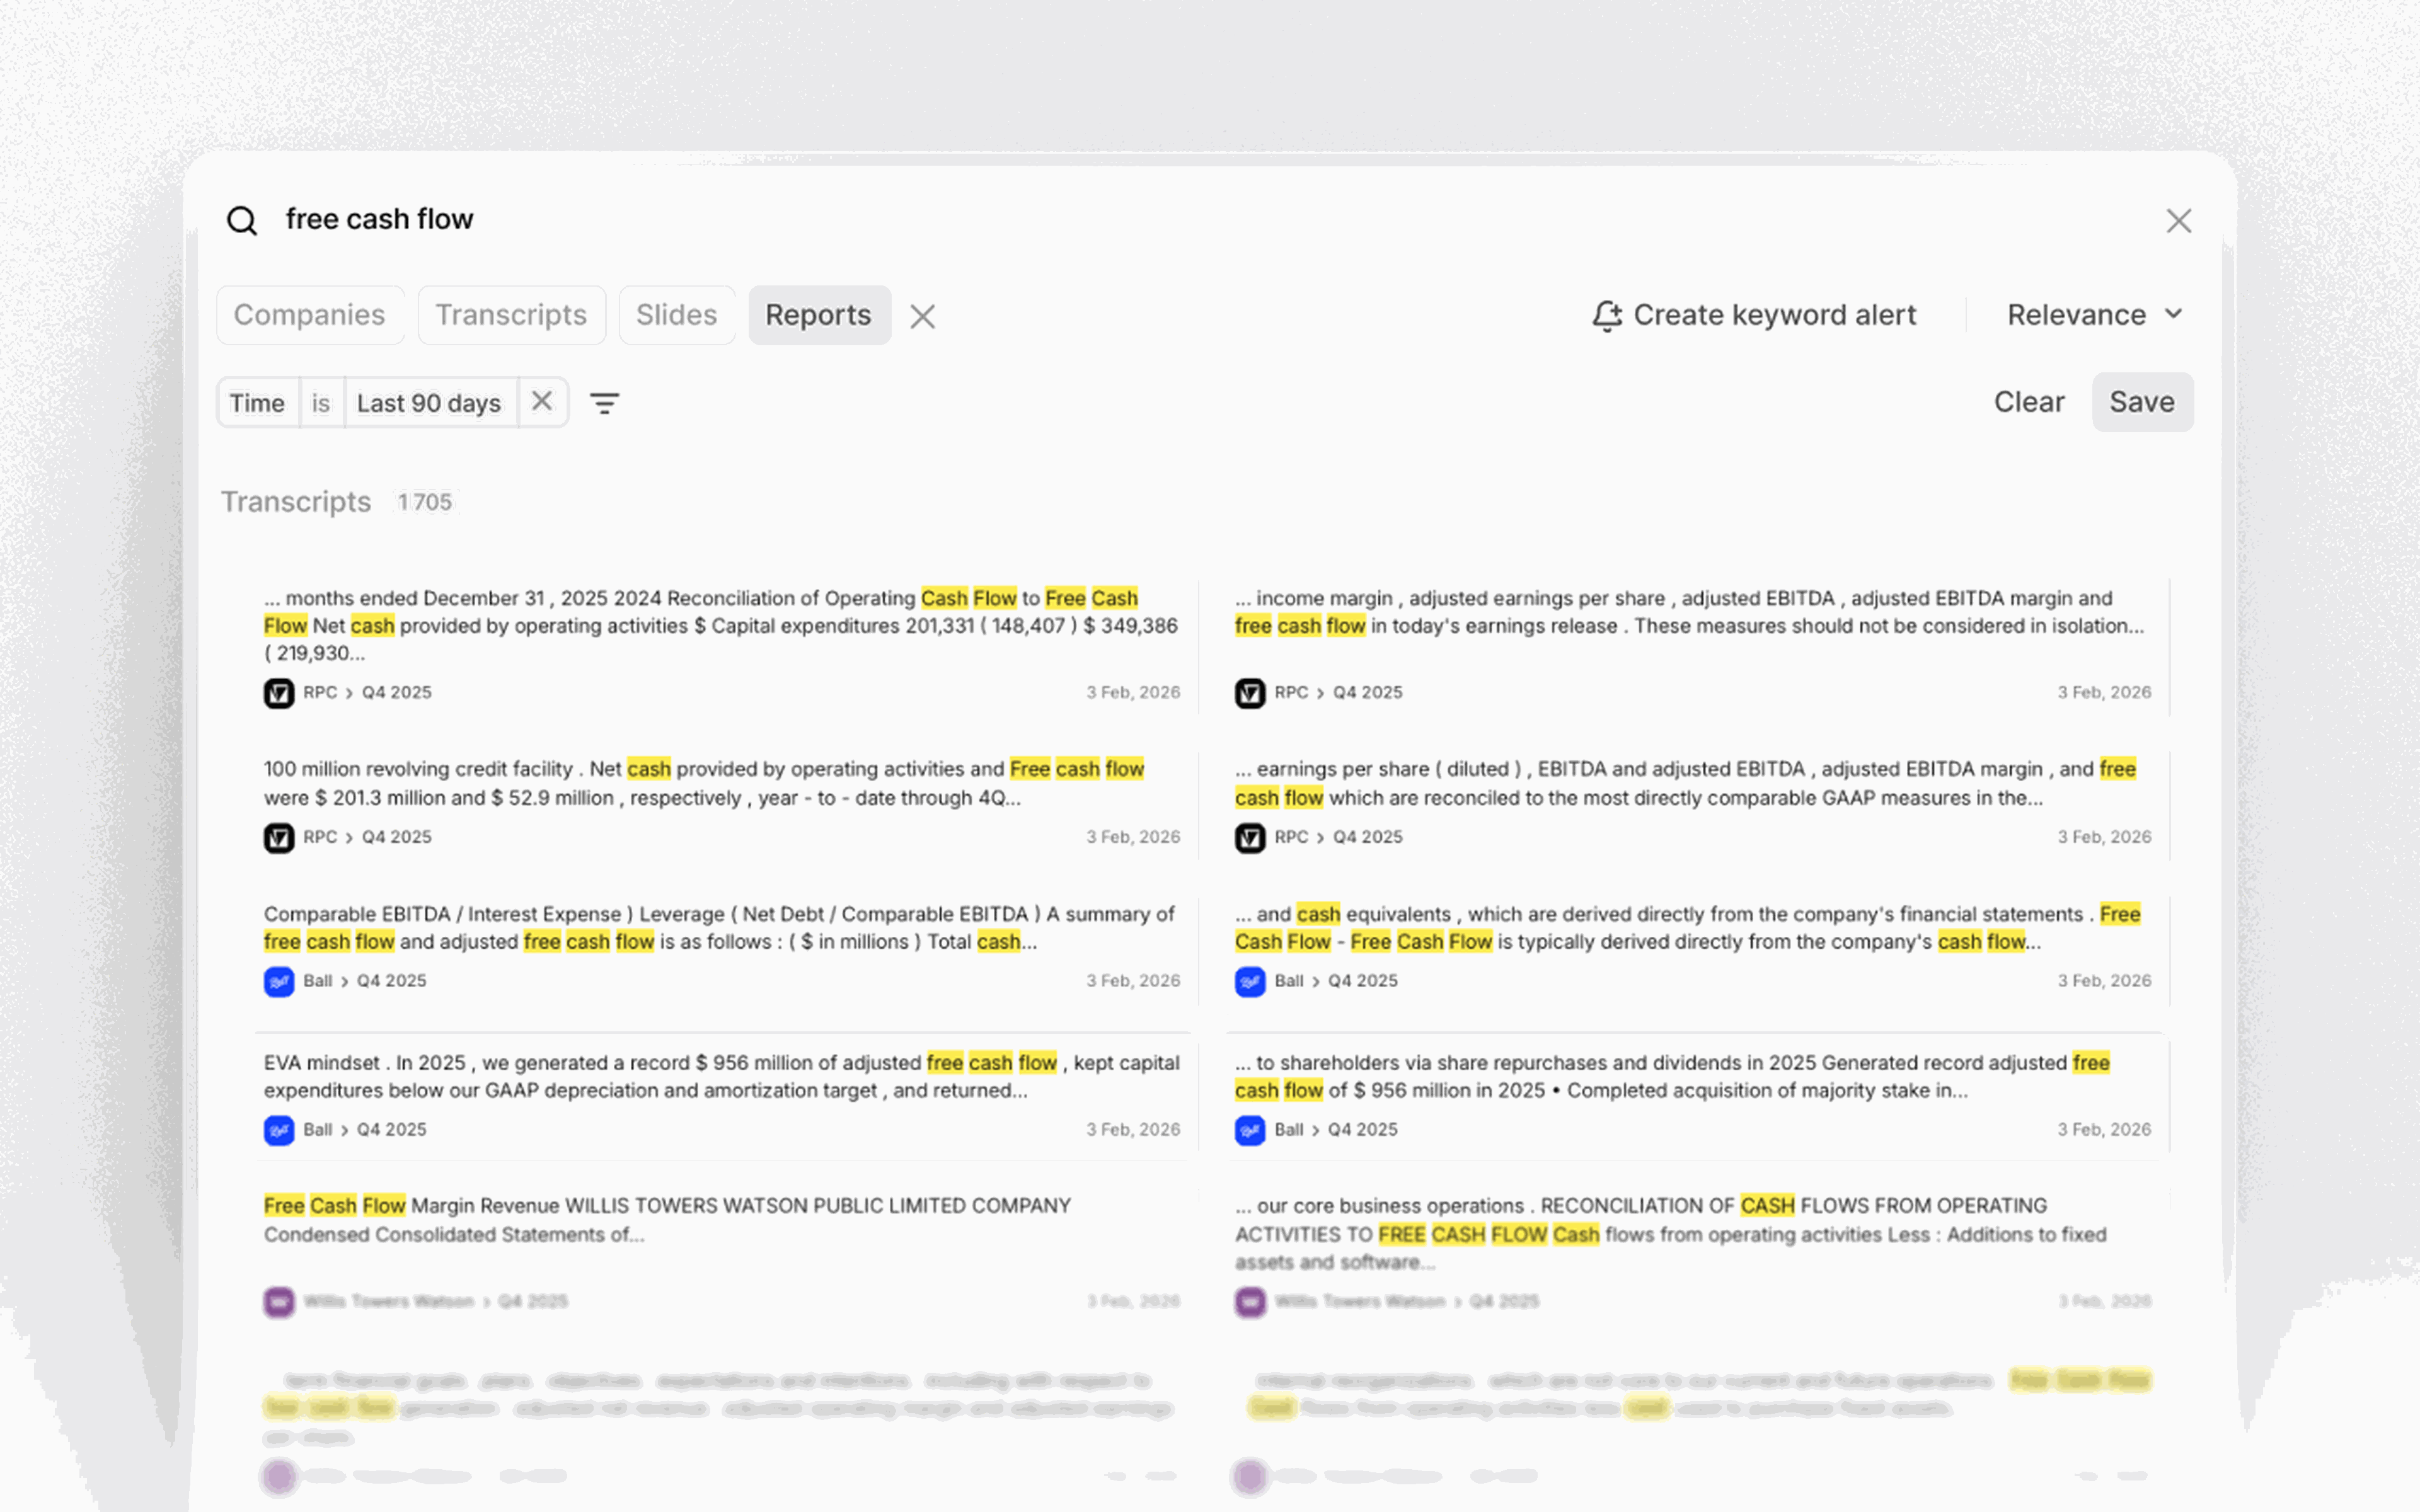
Task: Change the Last 90 days value
Action: (429, 403)
